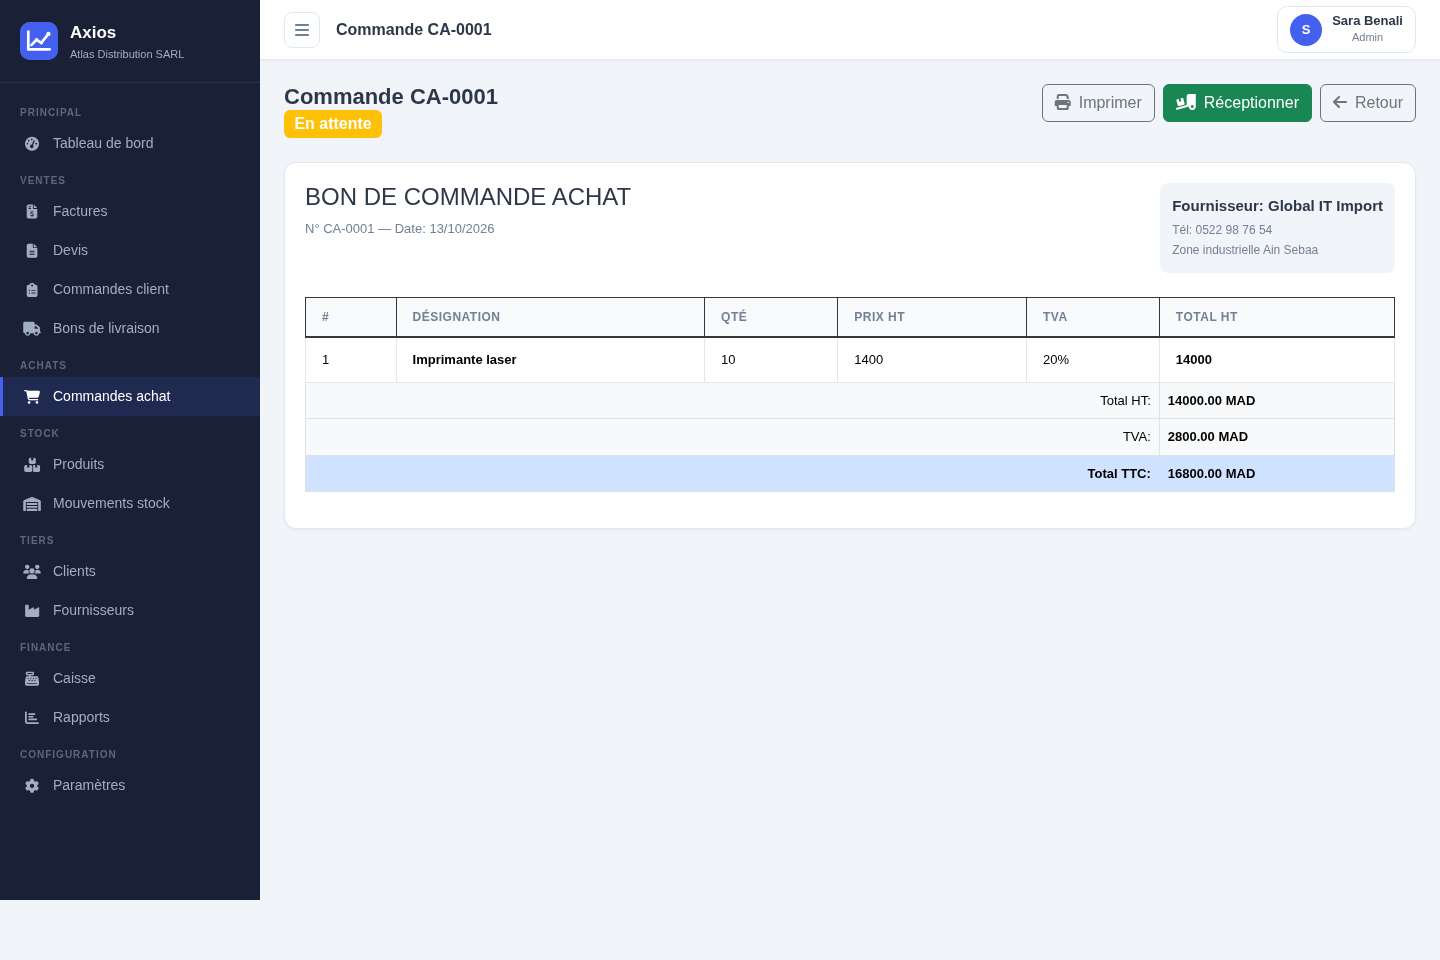Select Commandes achat menu item

click(x=130, y=396)
